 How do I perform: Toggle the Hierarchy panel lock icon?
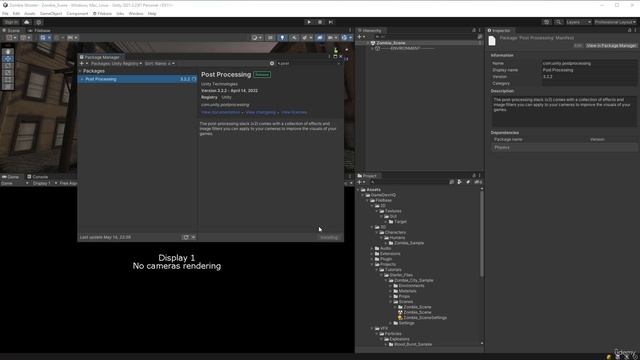click(x=474, y=31)
